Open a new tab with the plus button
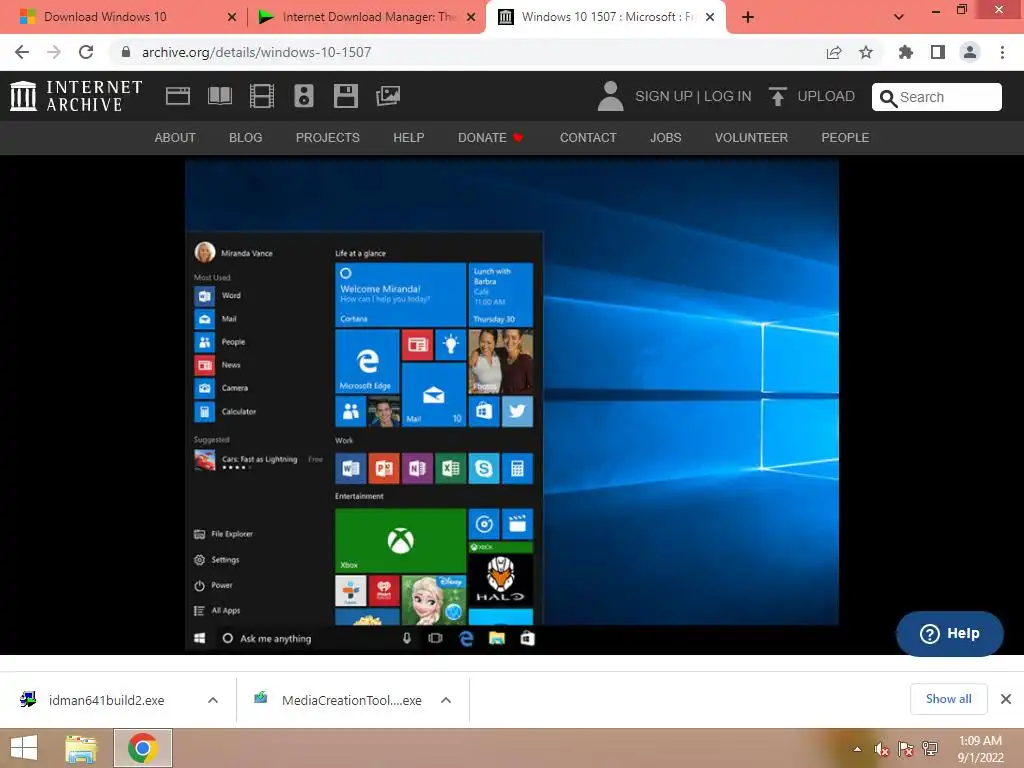The width and height of the screenshot is (1024, 768). point(748,17)
